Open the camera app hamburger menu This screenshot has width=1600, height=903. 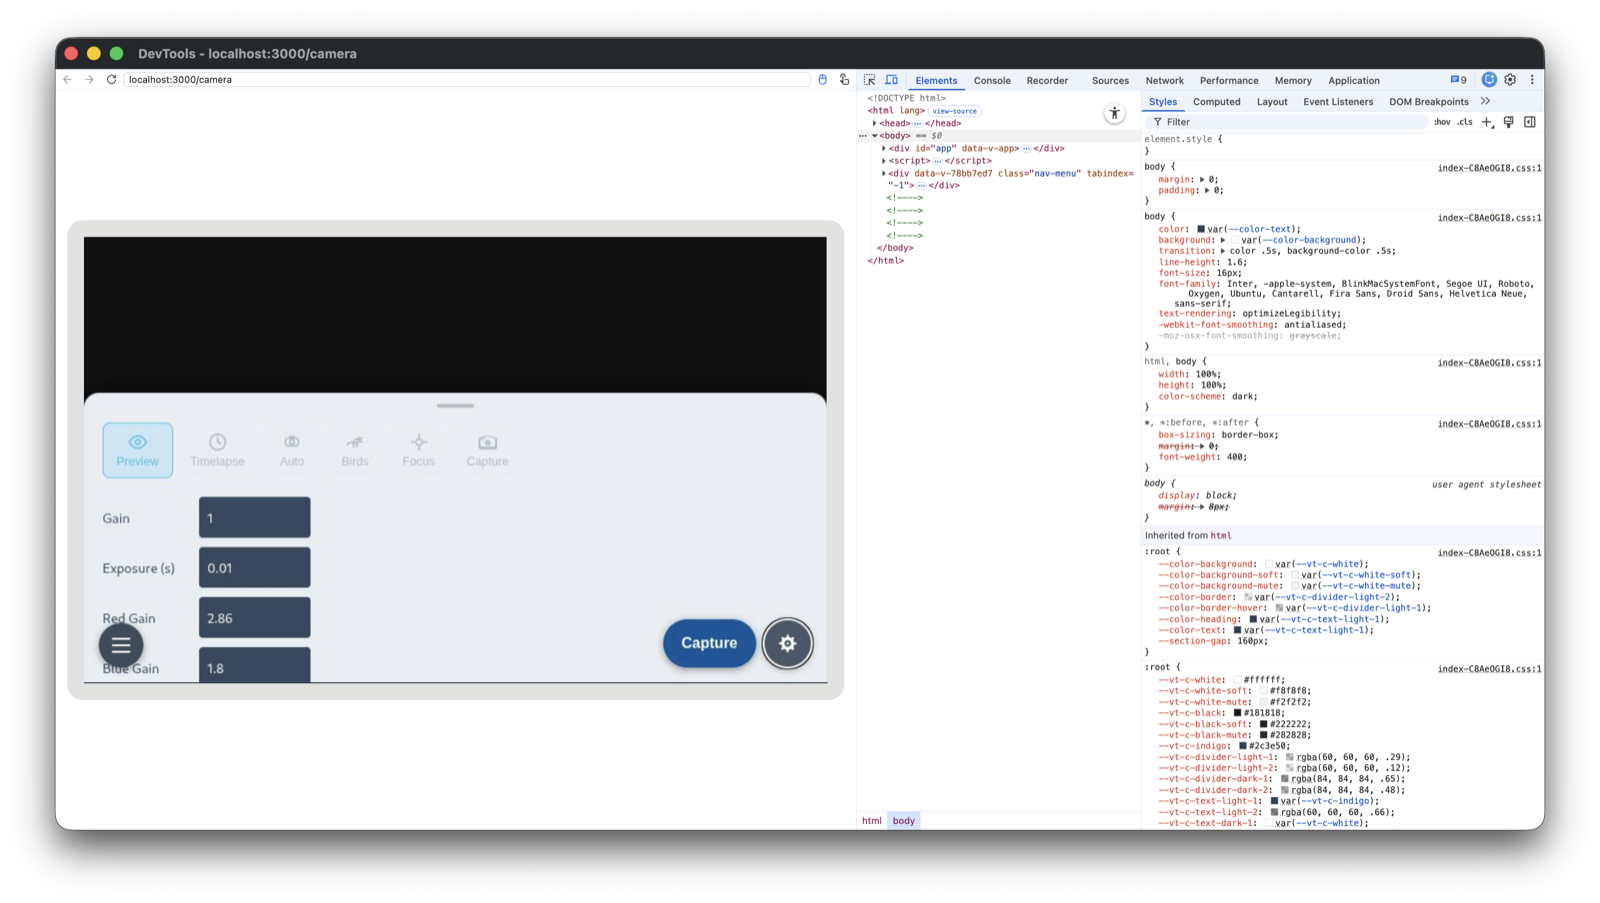(121, 645)
